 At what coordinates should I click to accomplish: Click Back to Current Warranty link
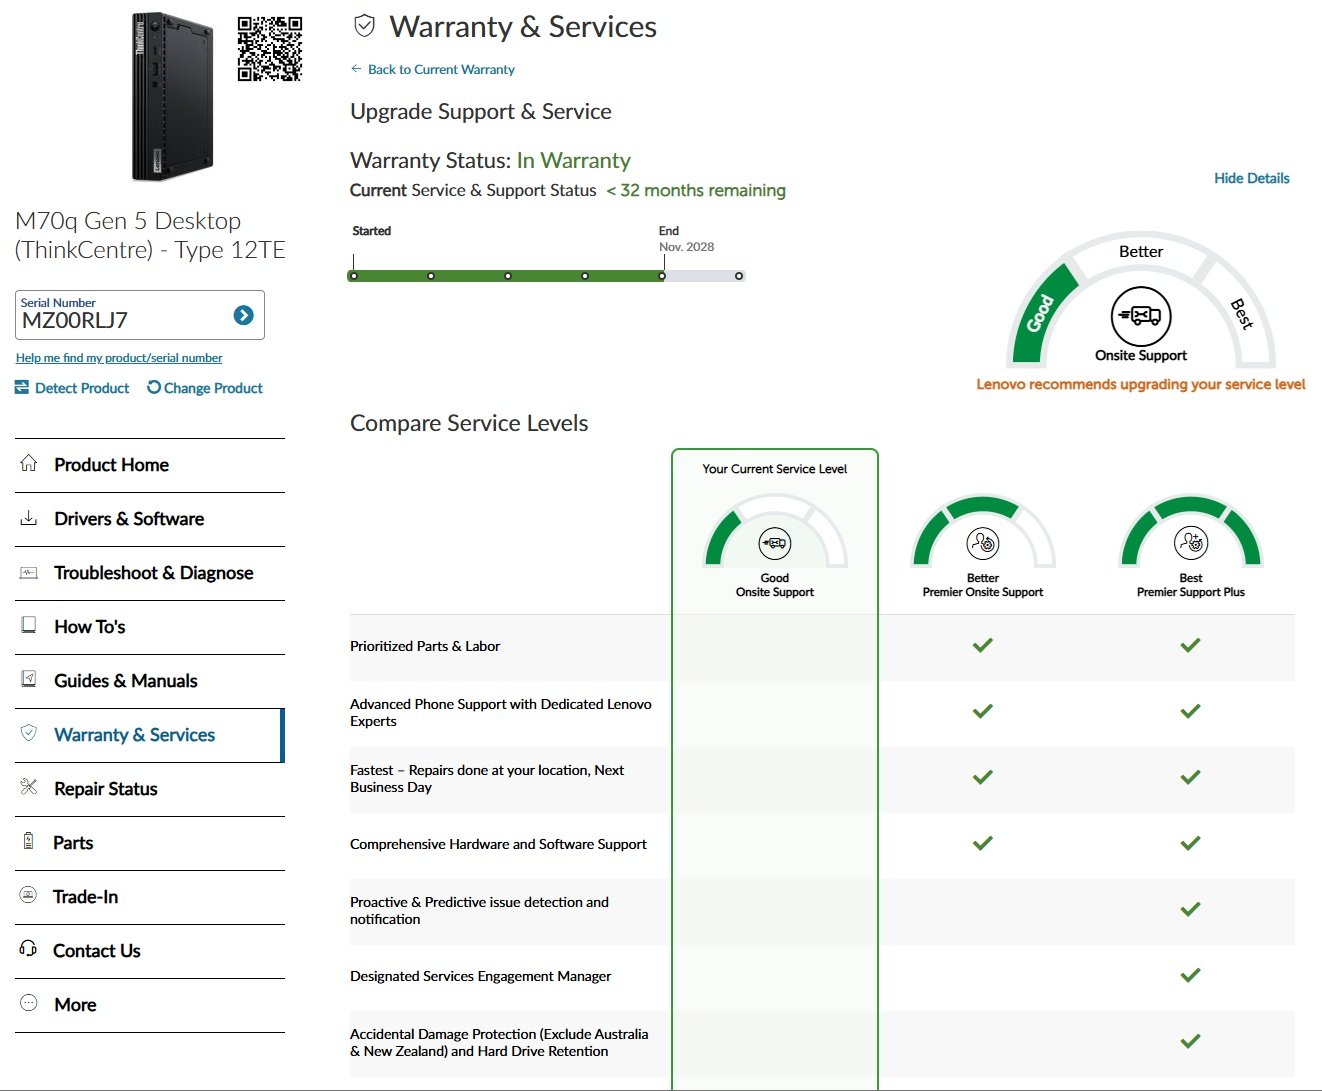[x=441, y=69]
